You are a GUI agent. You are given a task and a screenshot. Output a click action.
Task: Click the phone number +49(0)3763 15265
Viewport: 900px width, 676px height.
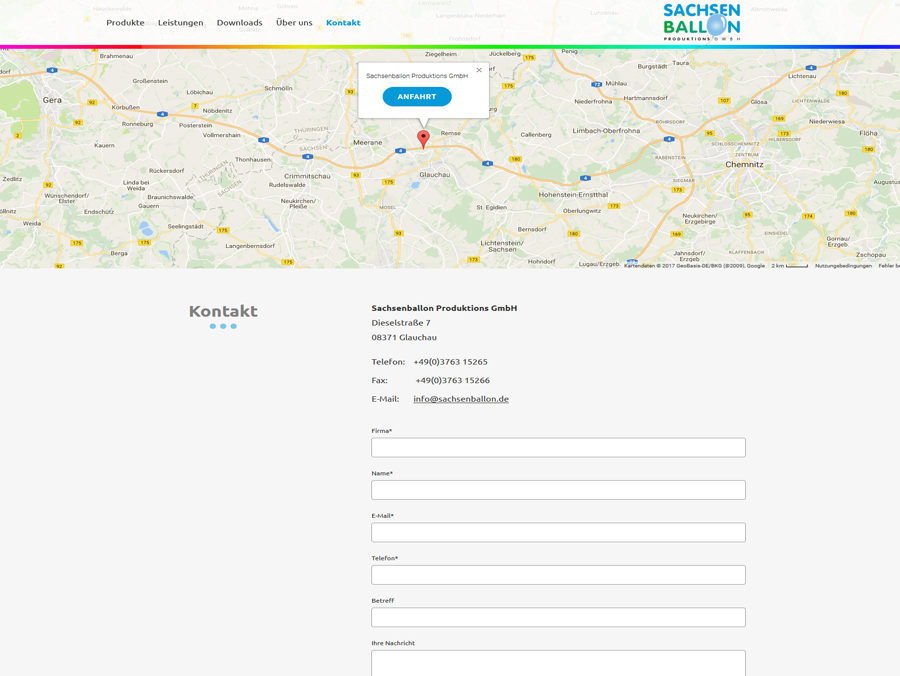(x=450, y=362)
